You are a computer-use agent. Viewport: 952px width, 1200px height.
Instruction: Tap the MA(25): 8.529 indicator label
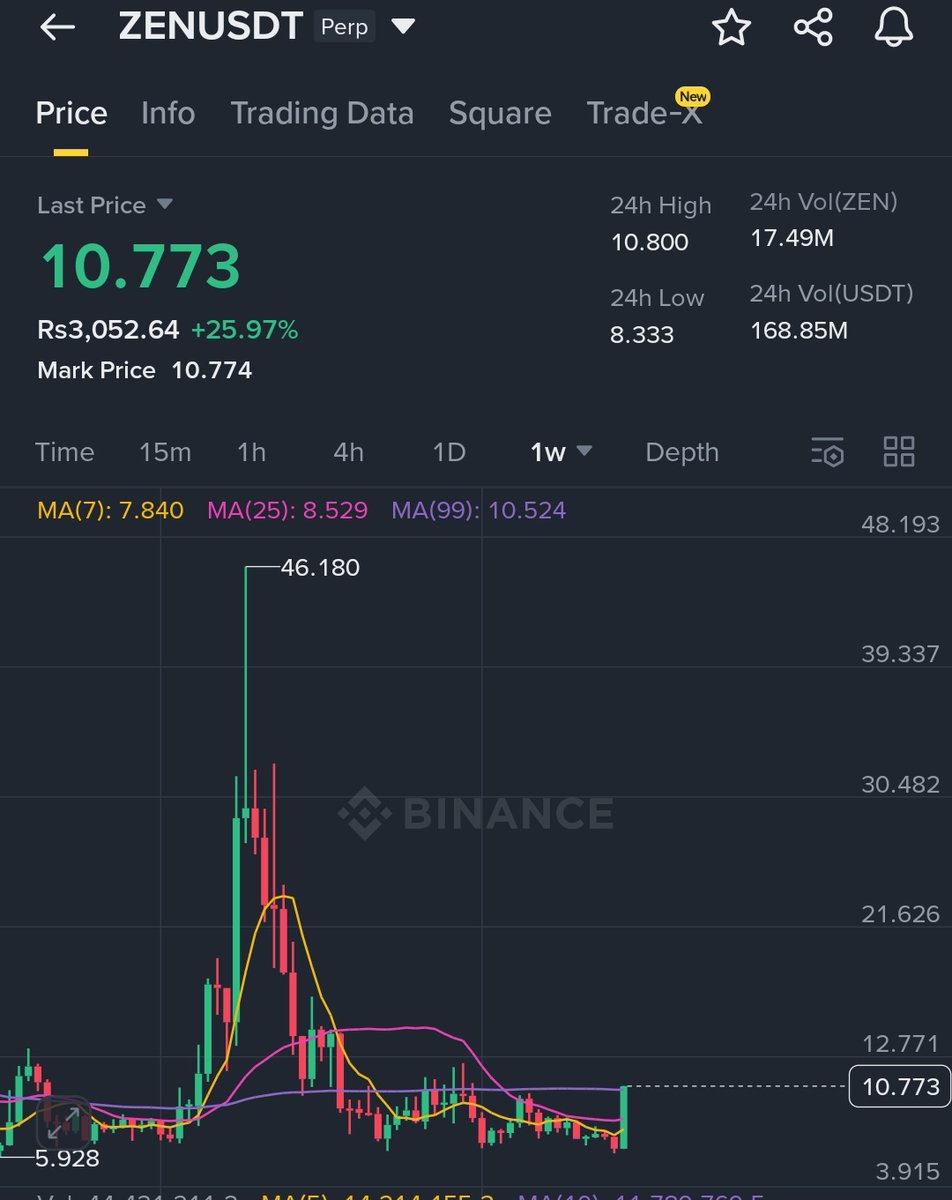(x=287, y=510)
